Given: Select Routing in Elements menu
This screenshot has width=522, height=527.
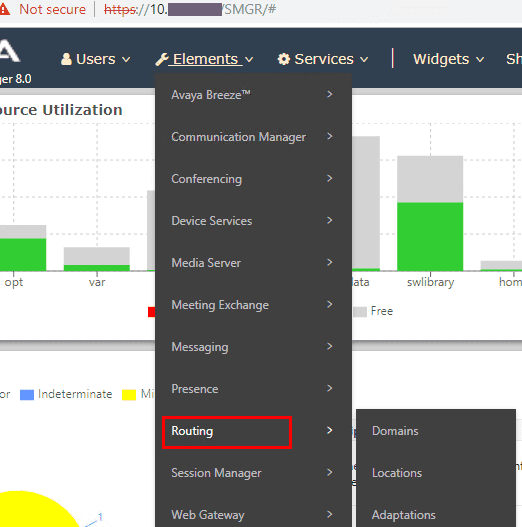Looking at the screenshot, I should pos(192,431).
